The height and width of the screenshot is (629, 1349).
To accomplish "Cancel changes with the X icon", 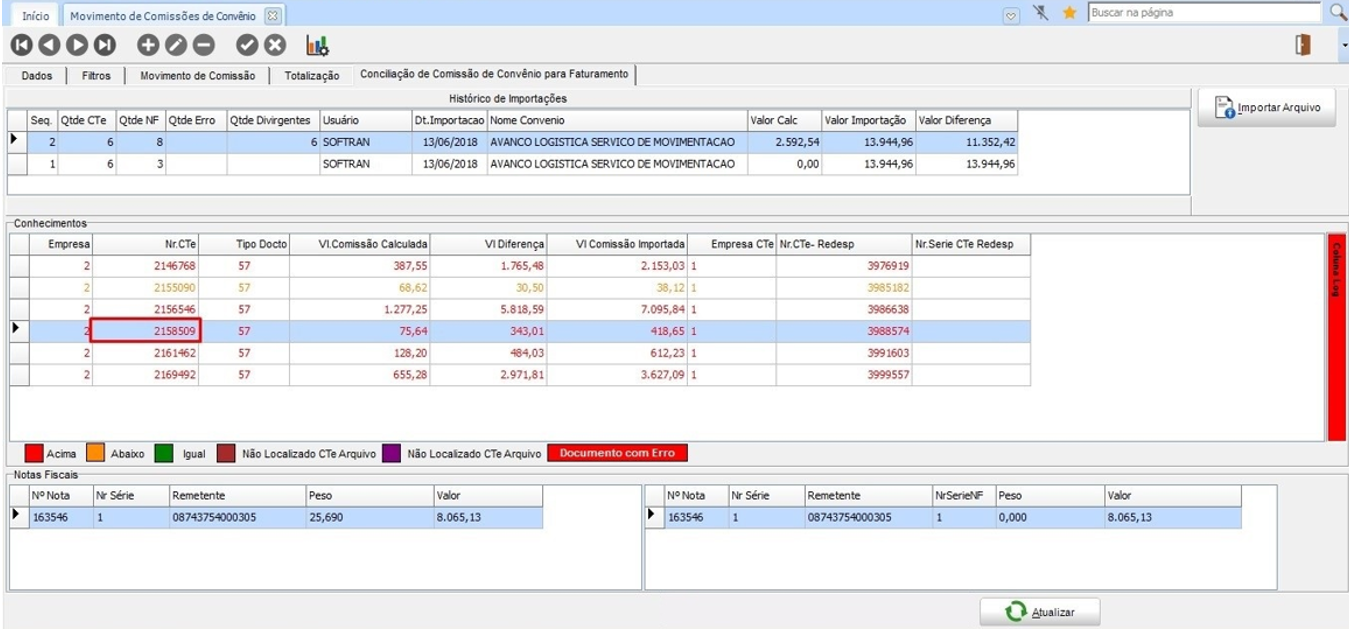I will click(x=275, y=45).
